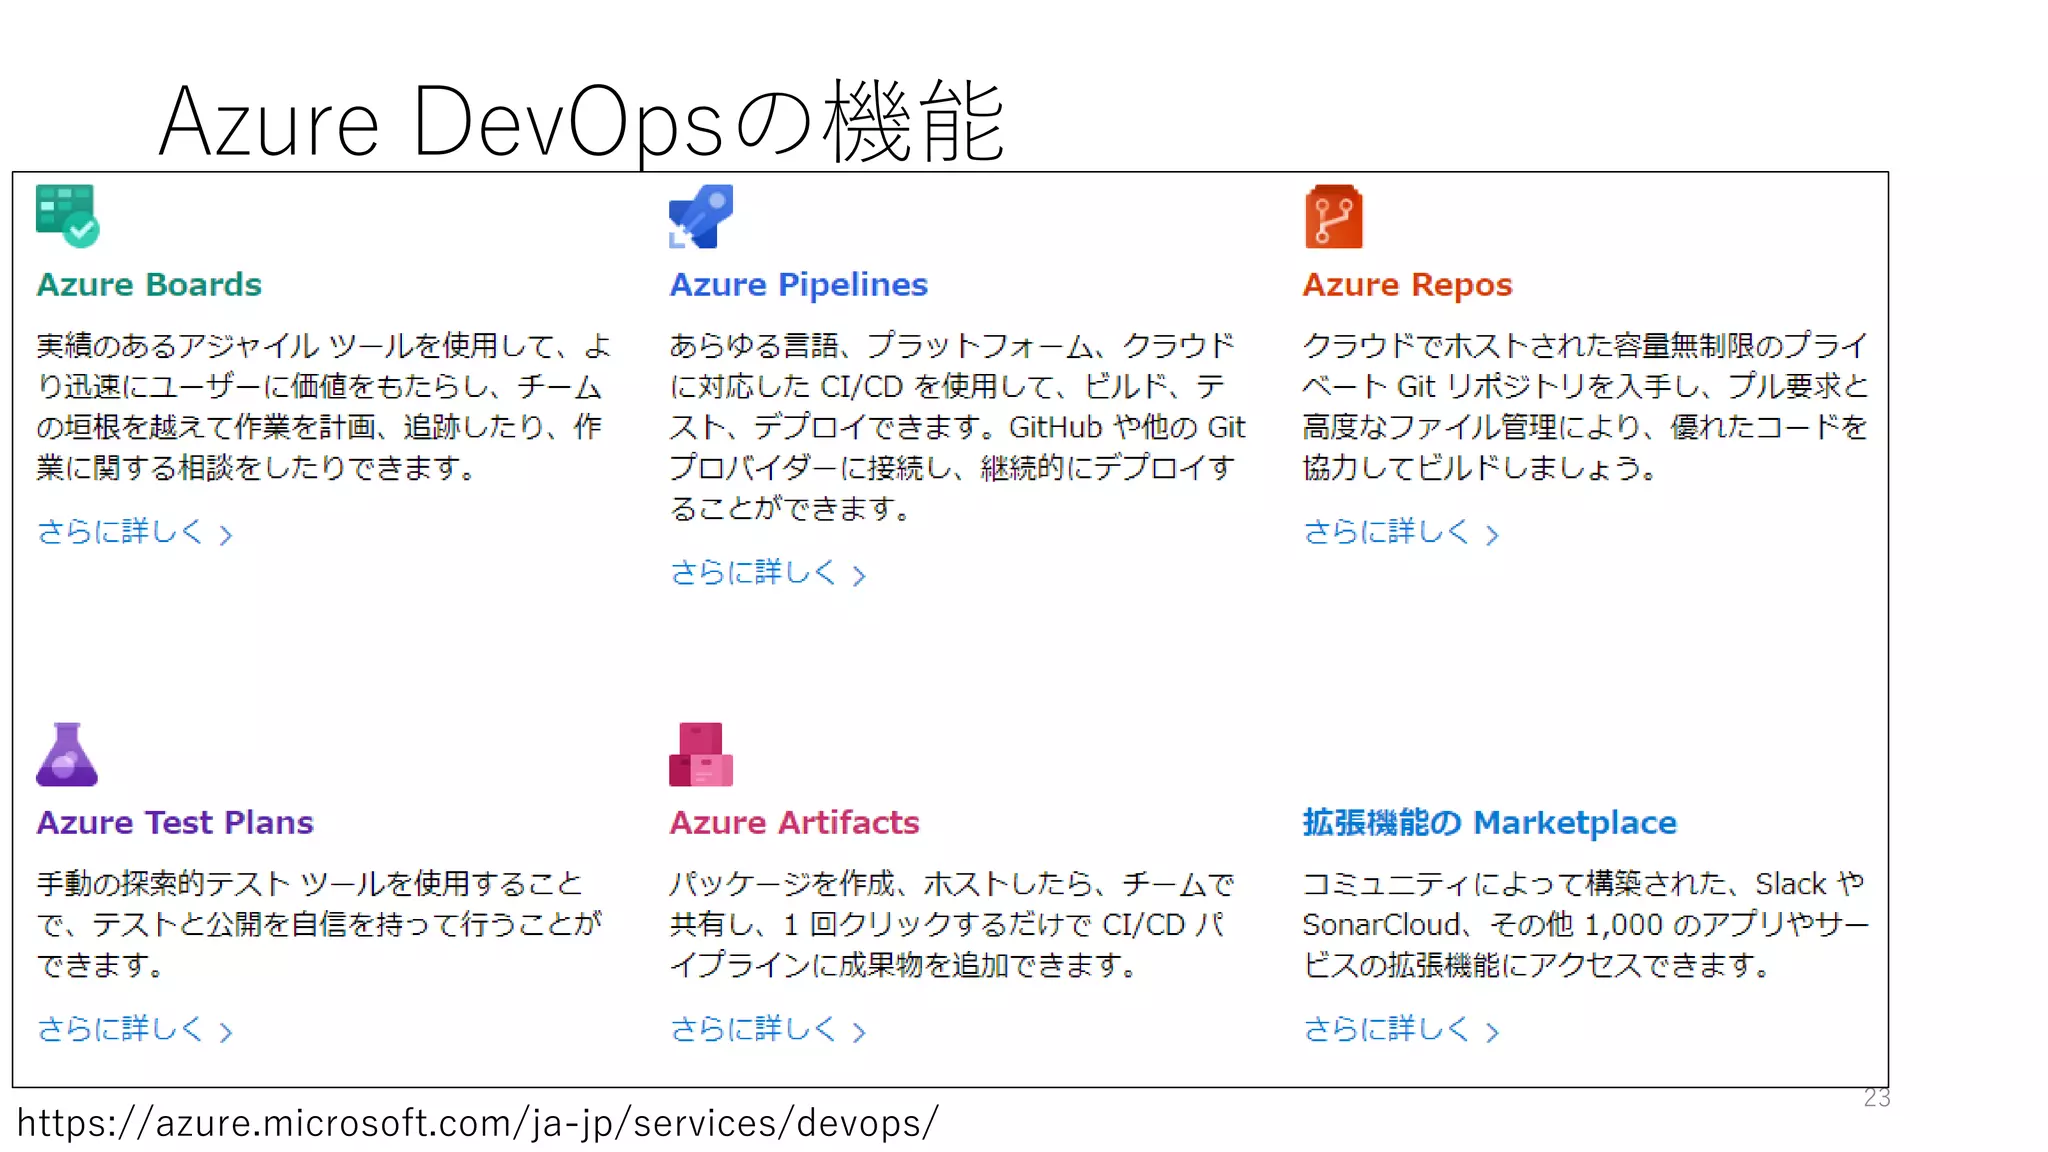Click the Azure Pipelines rocket icon
This screenshot has width=2048, height=1152.
700,216
